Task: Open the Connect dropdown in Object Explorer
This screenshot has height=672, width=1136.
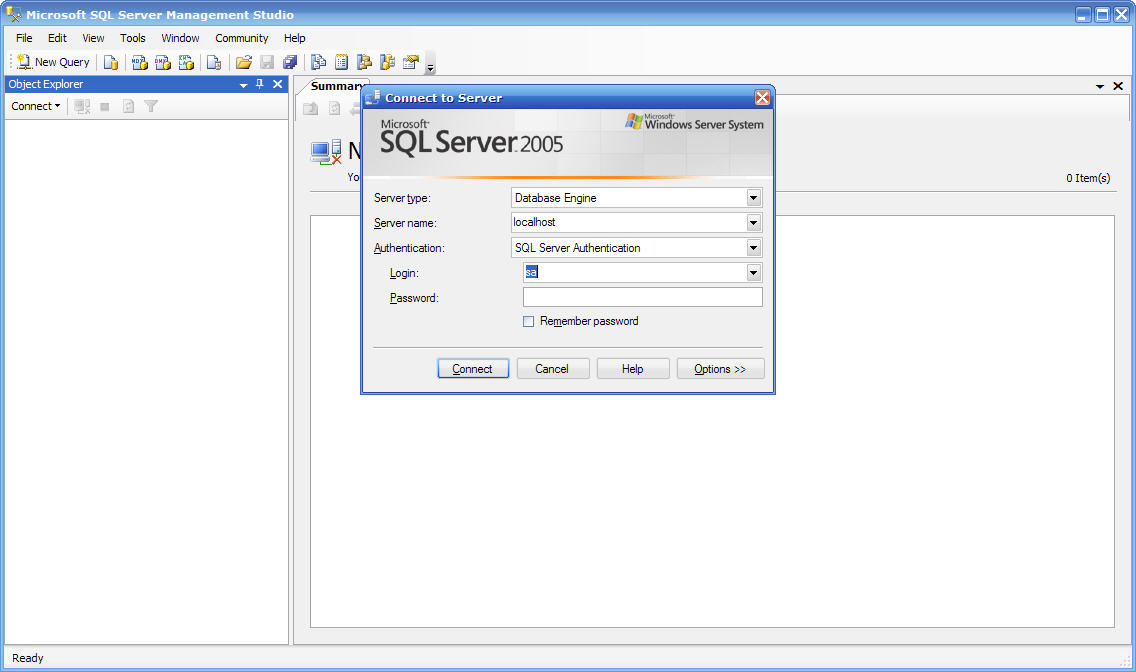Action: [x=36, y=106]
